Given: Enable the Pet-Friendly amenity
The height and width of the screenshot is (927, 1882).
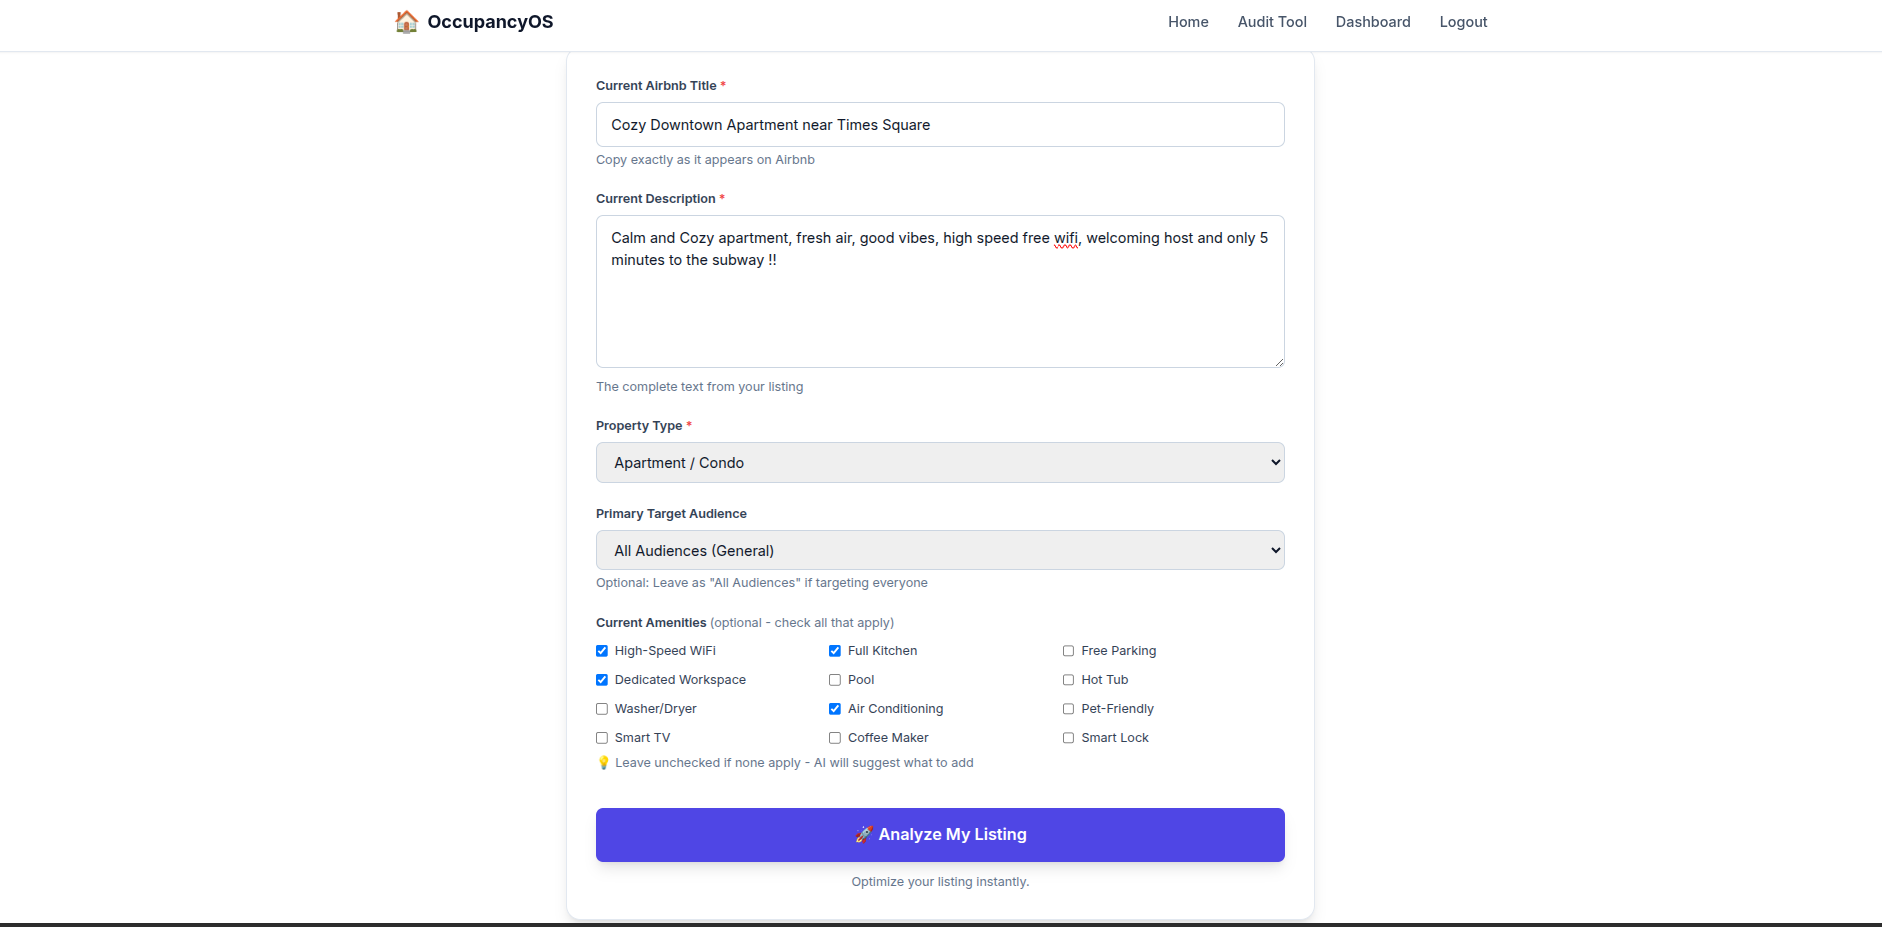Looking at the screenshot, I should point(1068,708).
